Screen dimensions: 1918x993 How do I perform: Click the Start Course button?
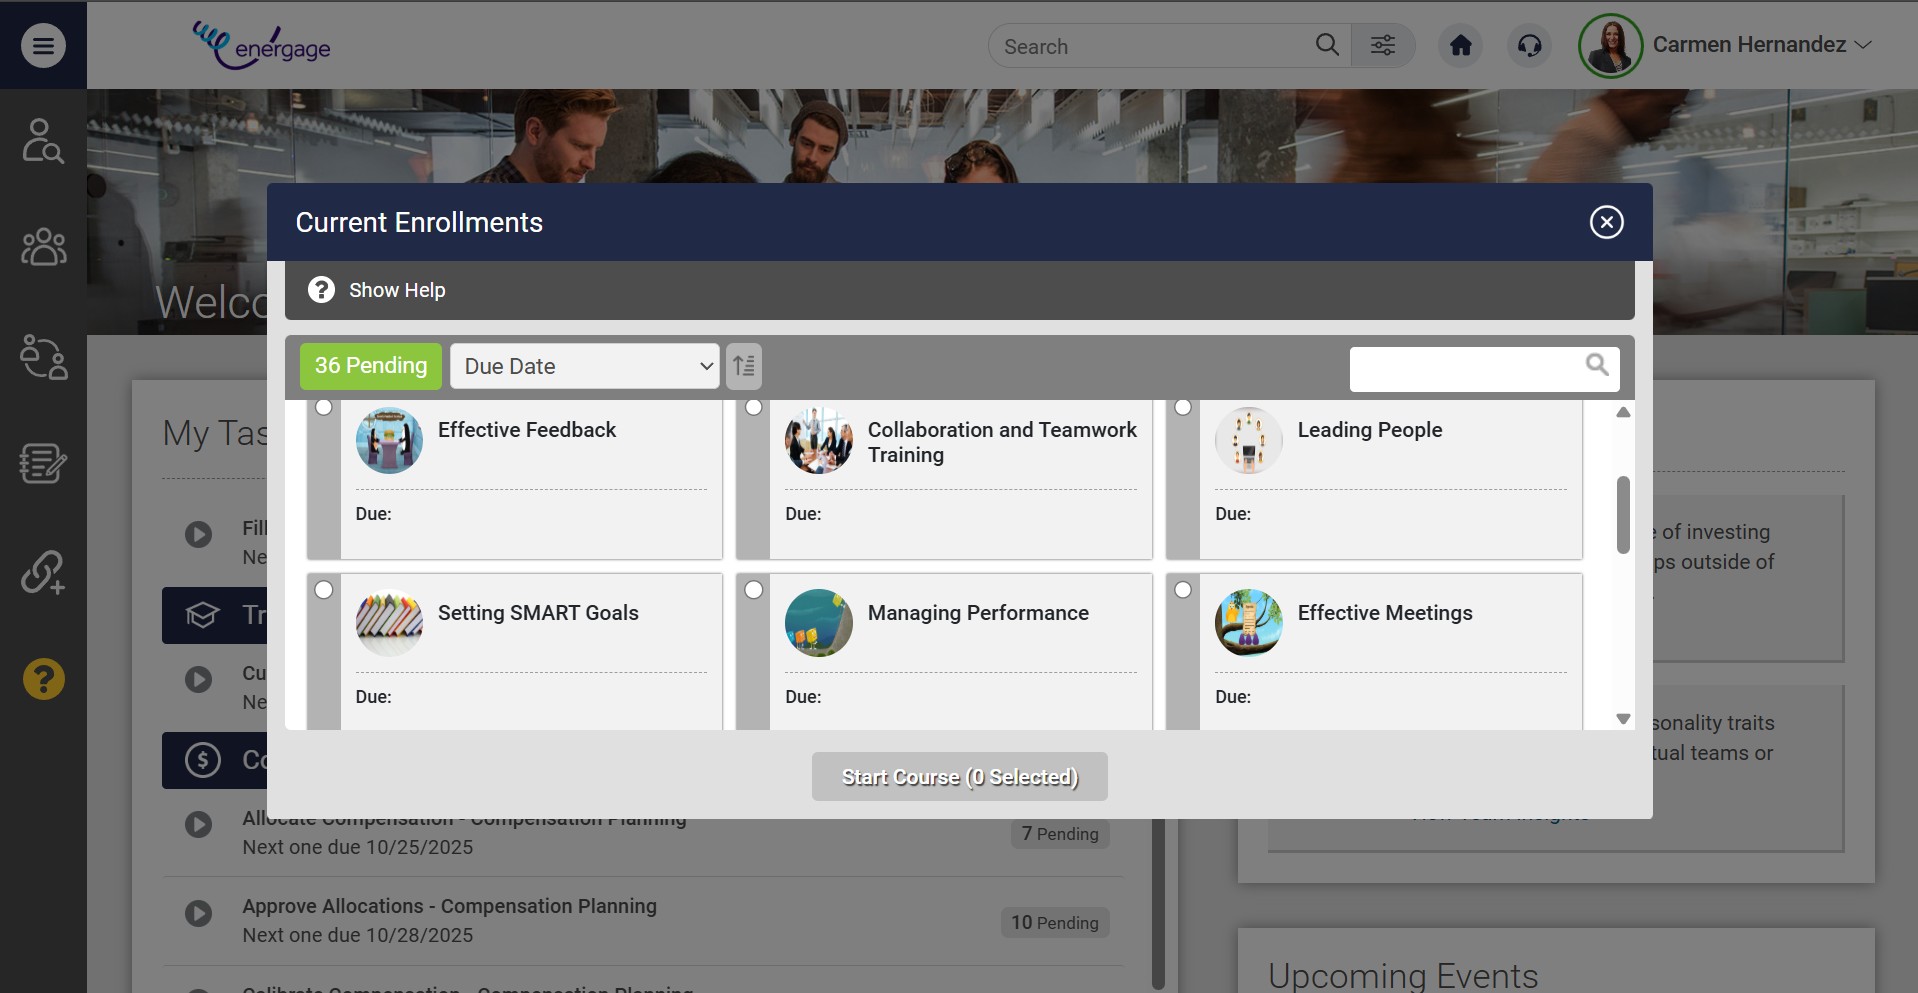[959, 777]
